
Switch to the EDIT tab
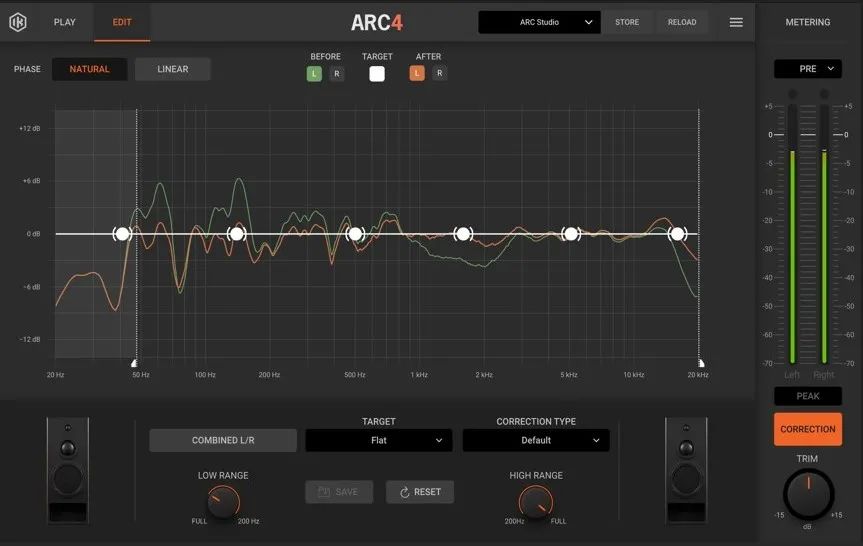122,22
